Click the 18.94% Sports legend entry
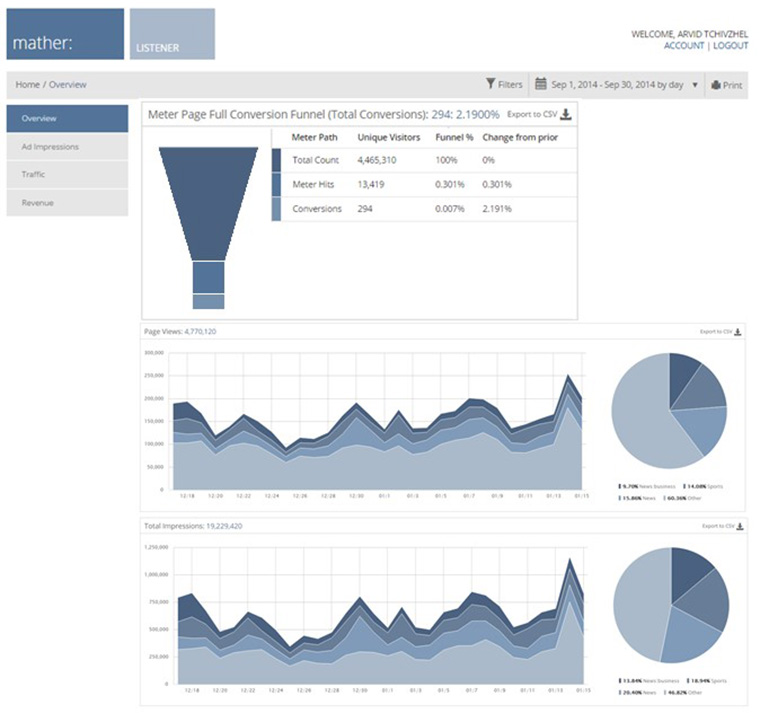This screenshot has height=713, width=760. pos(707,681)
